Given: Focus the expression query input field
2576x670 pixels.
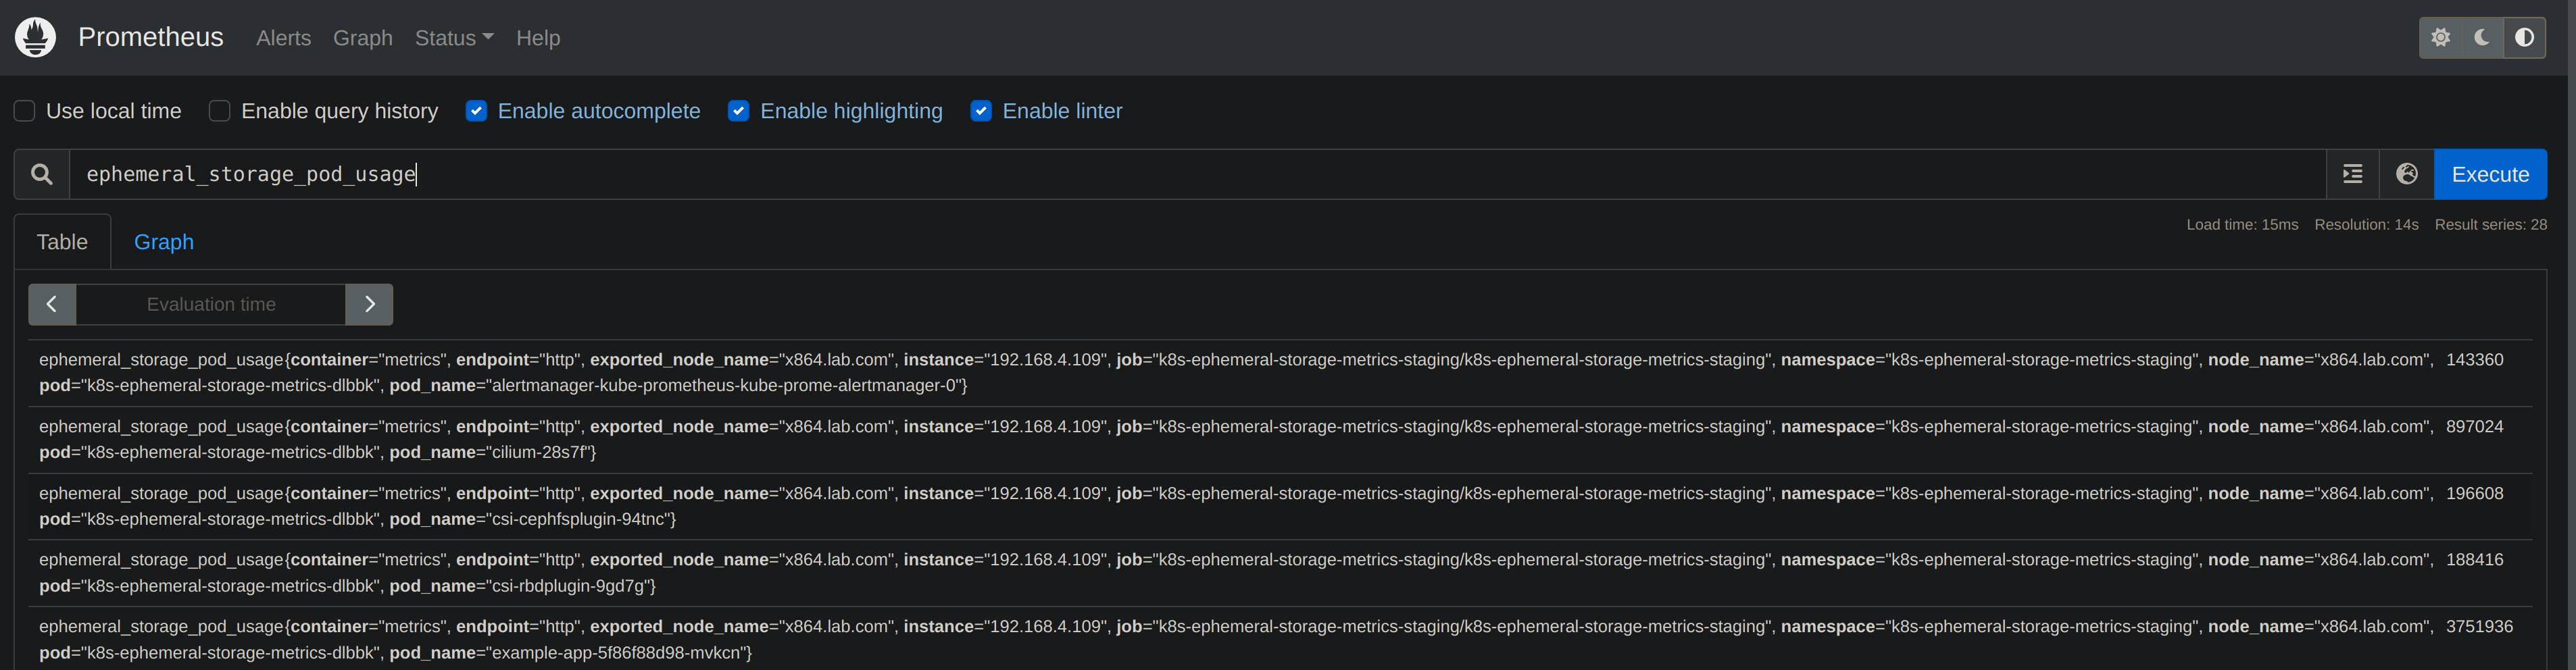Looking at the screenshot, I should coord(1197,174).
